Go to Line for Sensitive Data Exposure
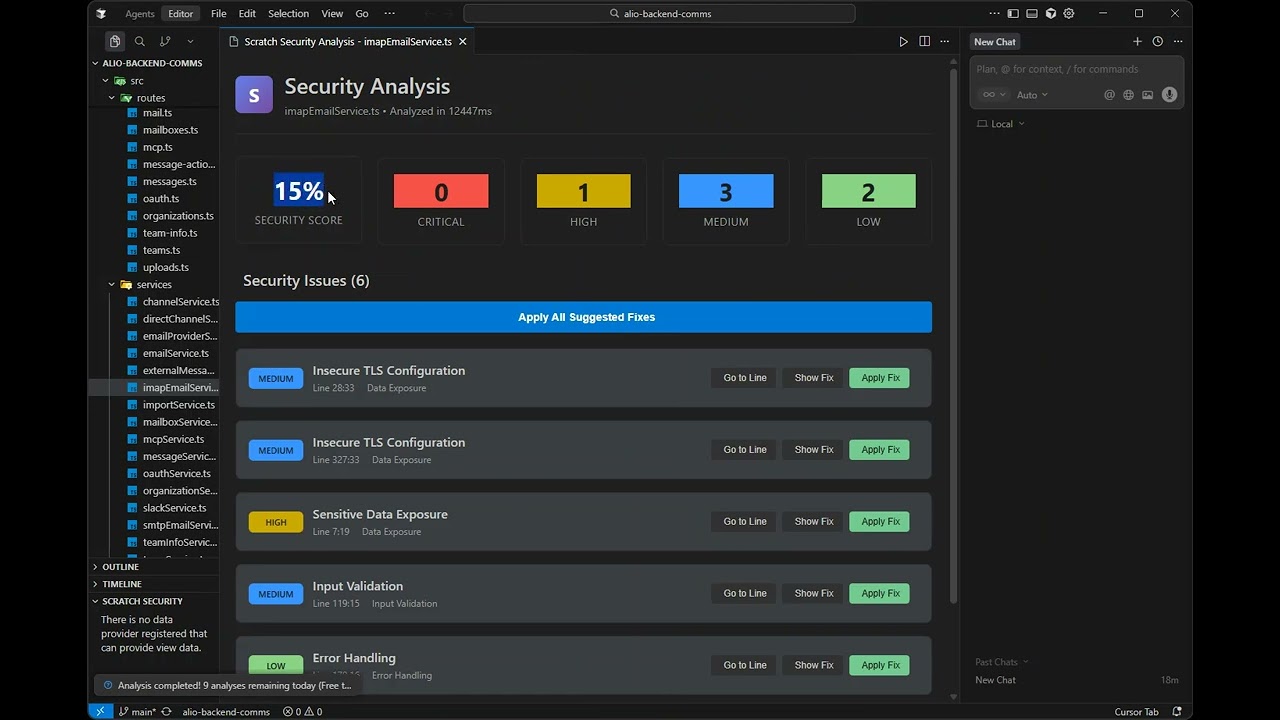Viewport: 1280px width, 720px height. 745,521
